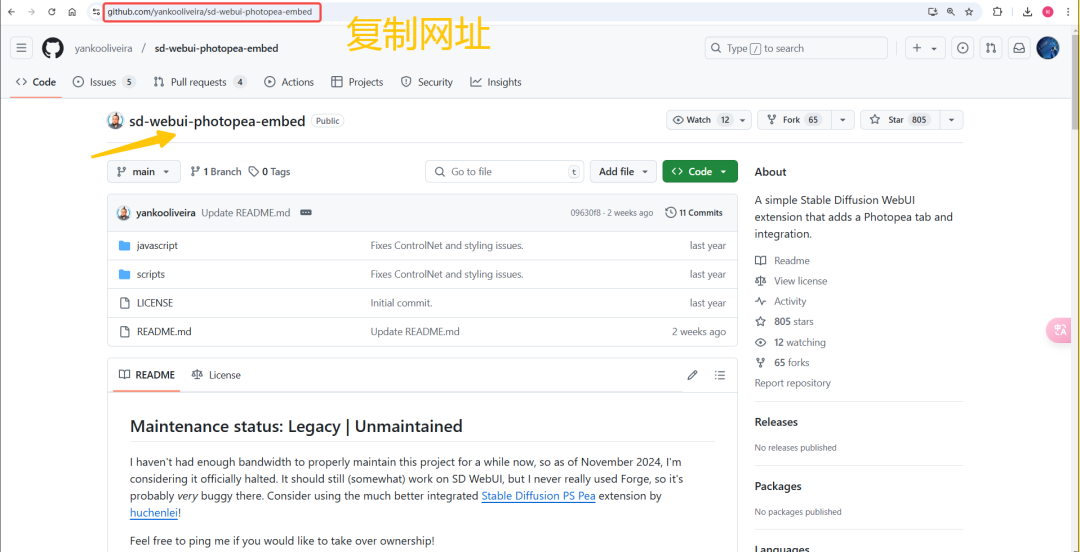
Task: Click the site info icon in the address bar
Action: pyautogui.click(x=96, y=12)
